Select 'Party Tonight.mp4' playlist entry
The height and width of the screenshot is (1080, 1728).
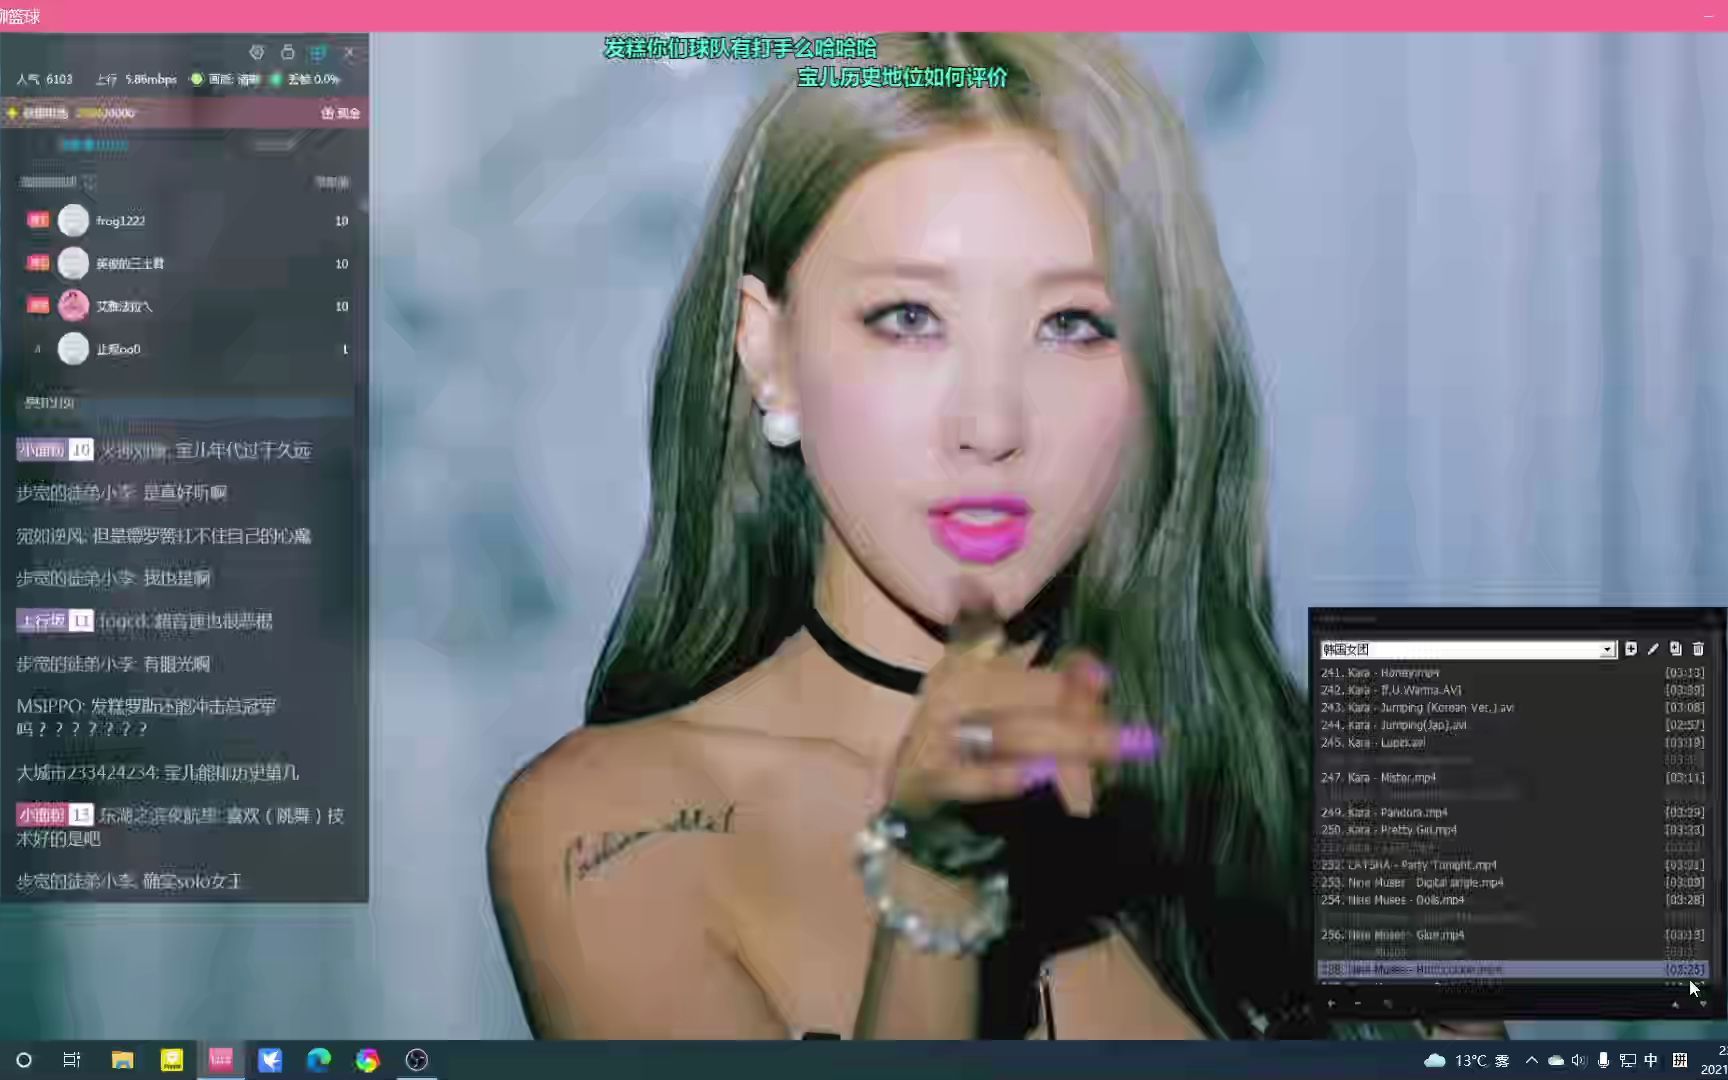click(1512, 865)
